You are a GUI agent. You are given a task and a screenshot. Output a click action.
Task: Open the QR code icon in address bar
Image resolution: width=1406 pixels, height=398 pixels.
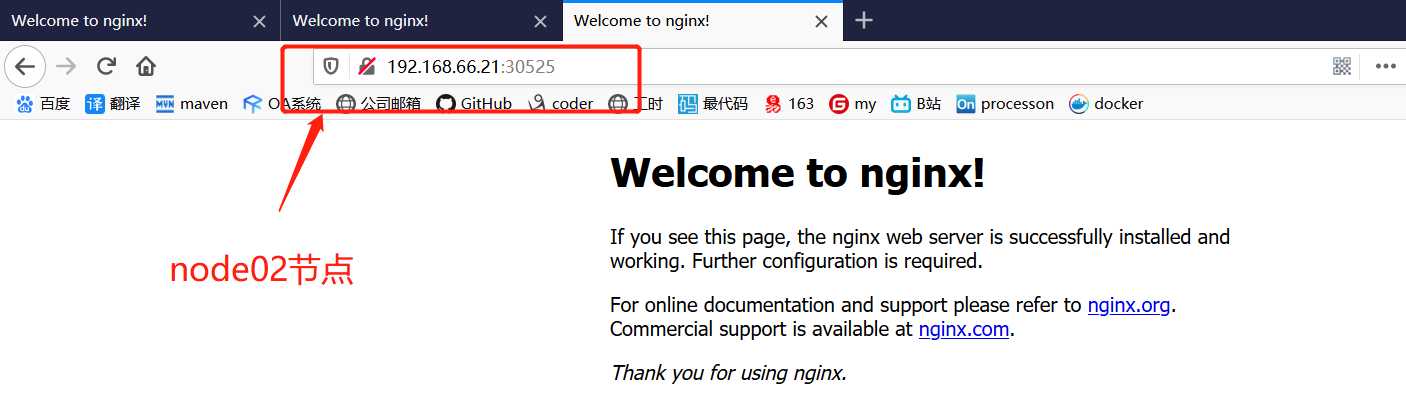pos(1342,67)
